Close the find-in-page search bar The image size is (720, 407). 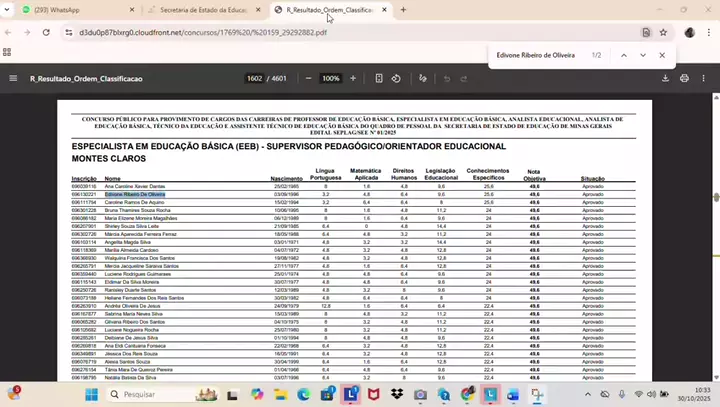click(662, 55)
